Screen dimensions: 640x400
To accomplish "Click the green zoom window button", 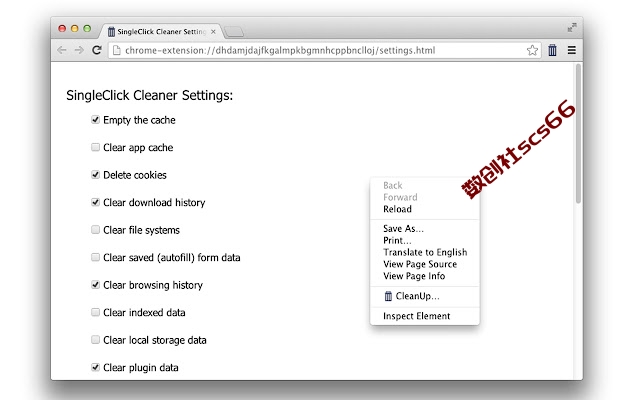I will [87, 29].
